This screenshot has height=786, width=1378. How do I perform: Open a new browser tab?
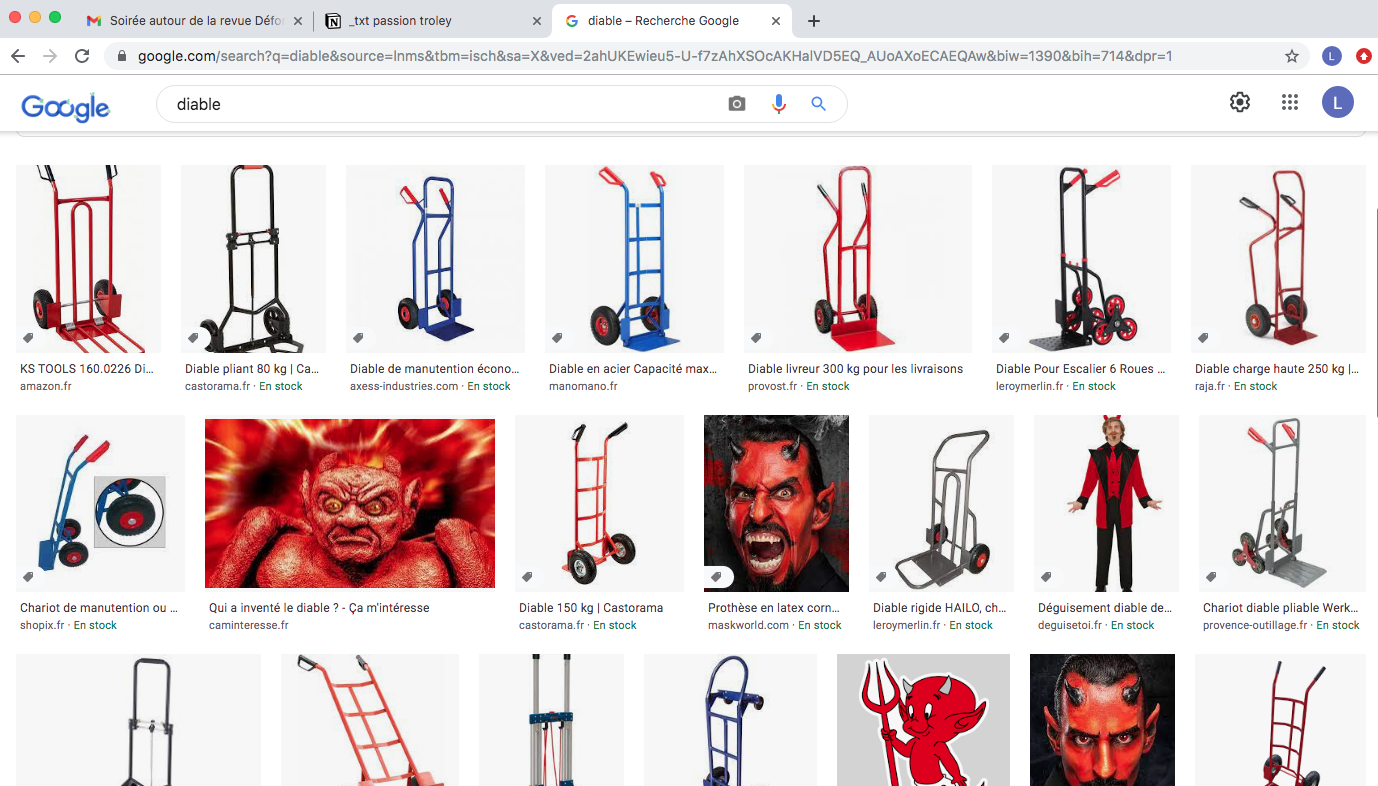tap(814, 21)
